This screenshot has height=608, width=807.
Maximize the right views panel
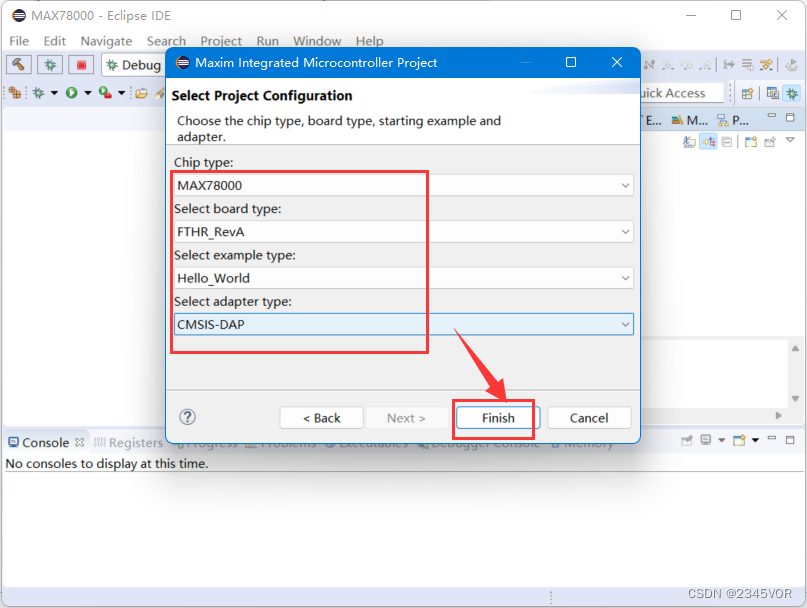coord(790,118)
